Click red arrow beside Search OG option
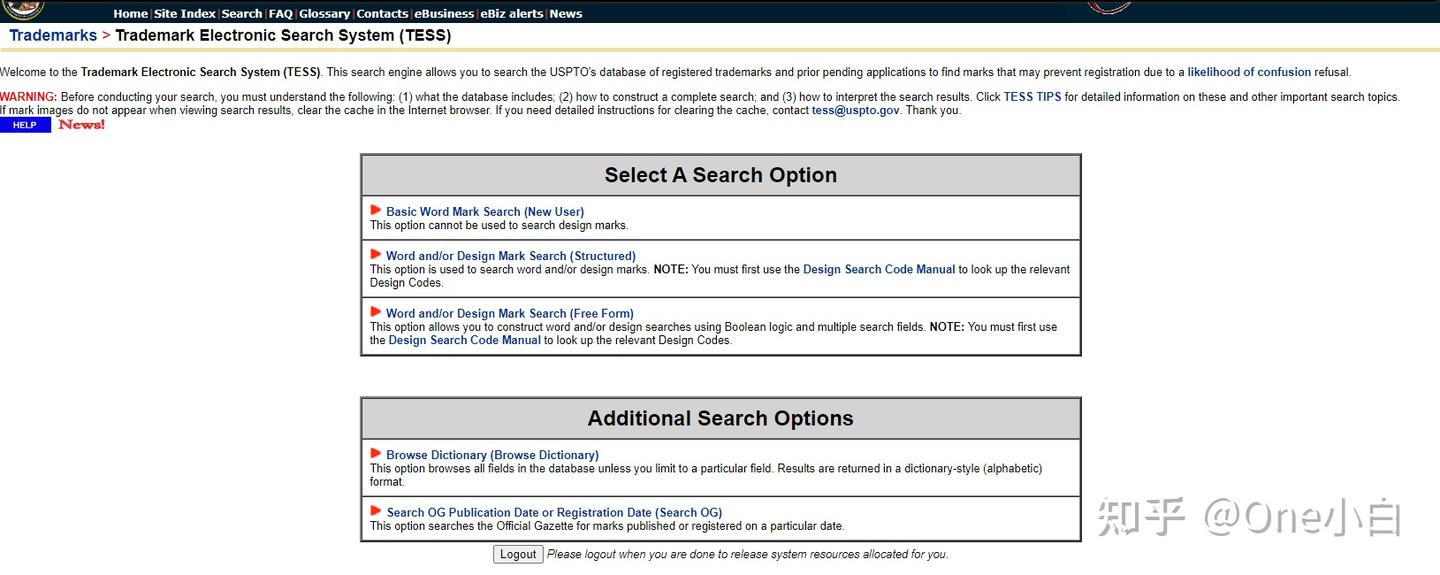Image resolution: width=1440 pixels, height=575 pixels. tap(376, 511)
